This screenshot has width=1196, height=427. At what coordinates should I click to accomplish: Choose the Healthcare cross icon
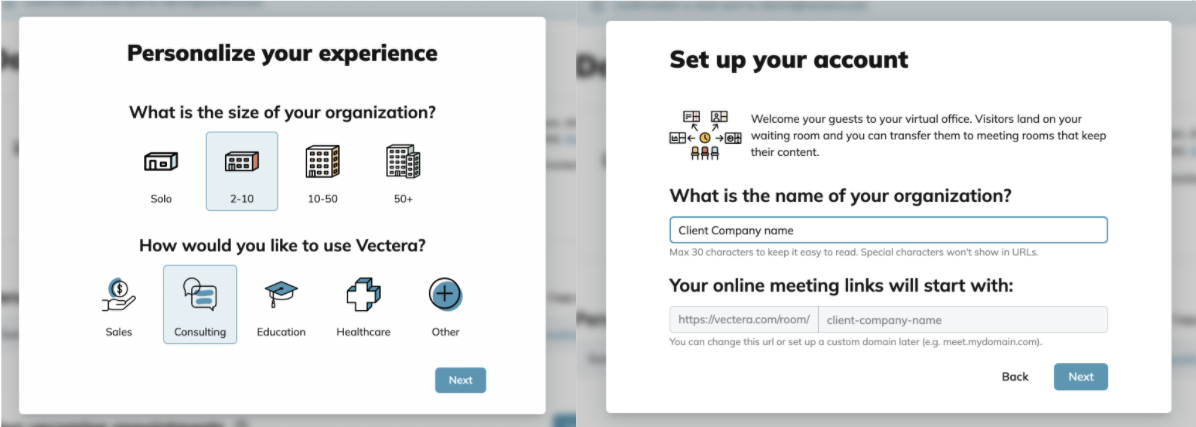pos(363,294)
